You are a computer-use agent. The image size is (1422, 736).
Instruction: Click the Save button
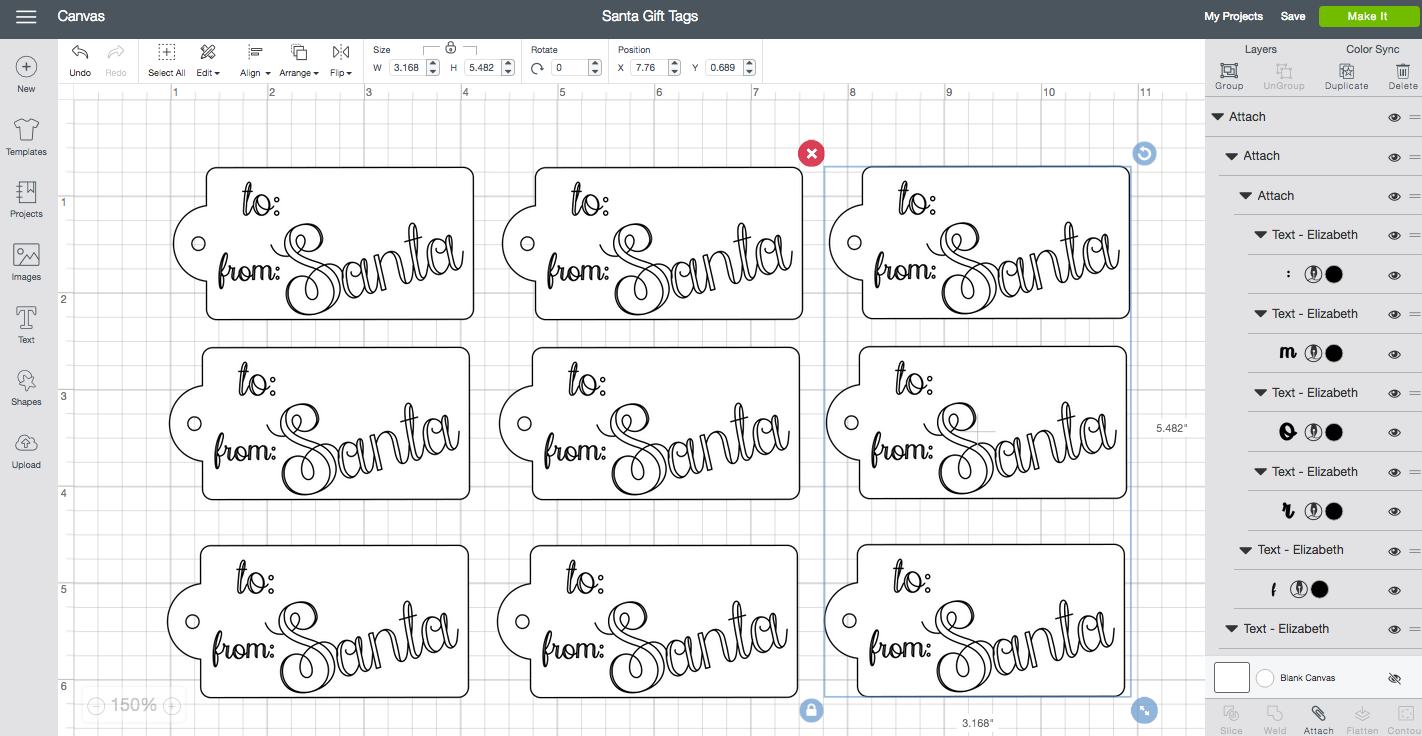pos(1293,16)
